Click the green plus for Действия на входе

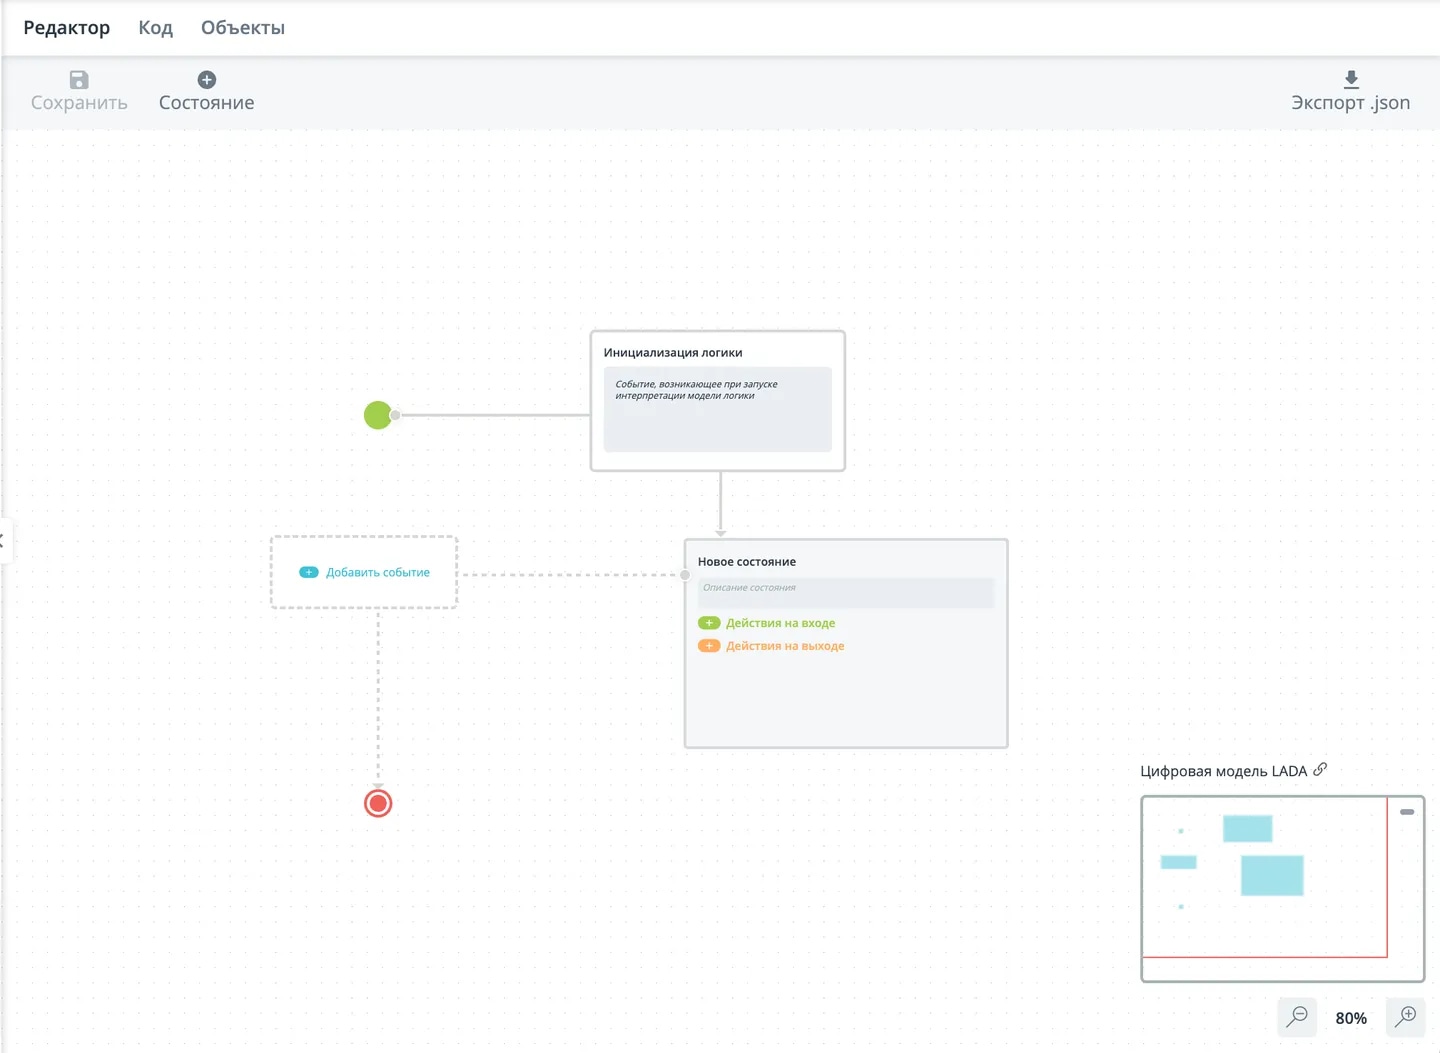(709, 623)
